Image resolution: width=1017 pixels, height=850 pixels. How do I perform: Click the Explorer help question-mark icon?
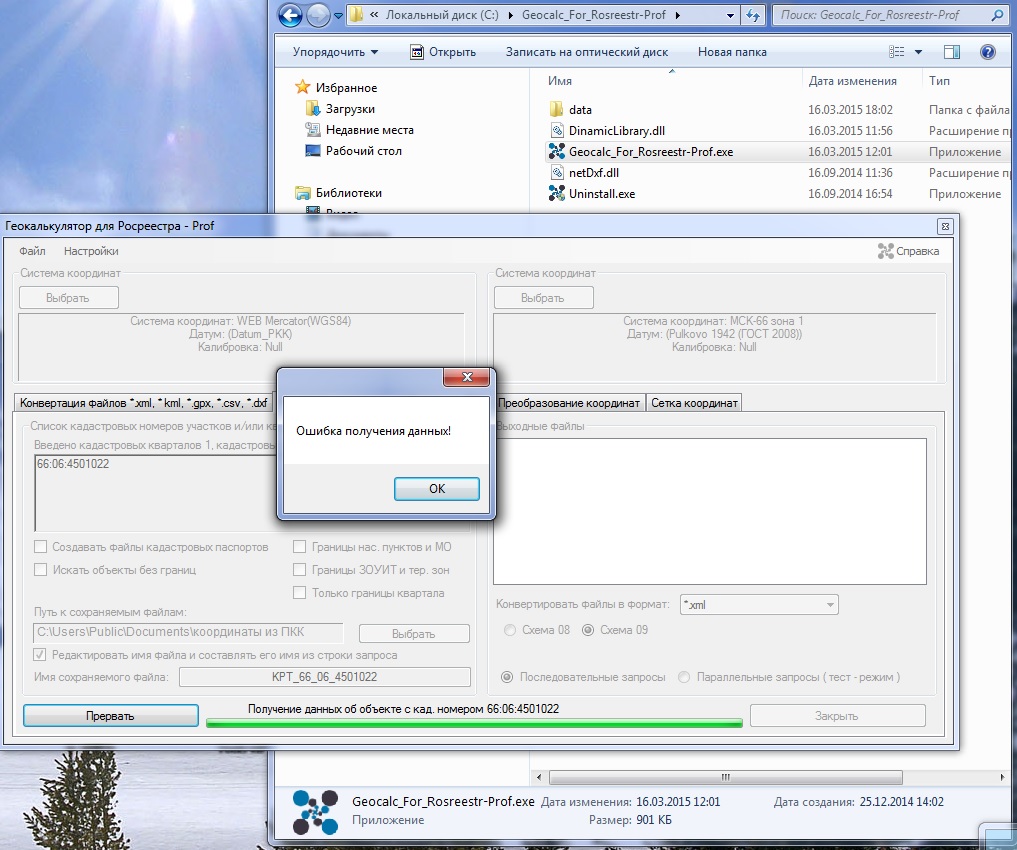987,52
